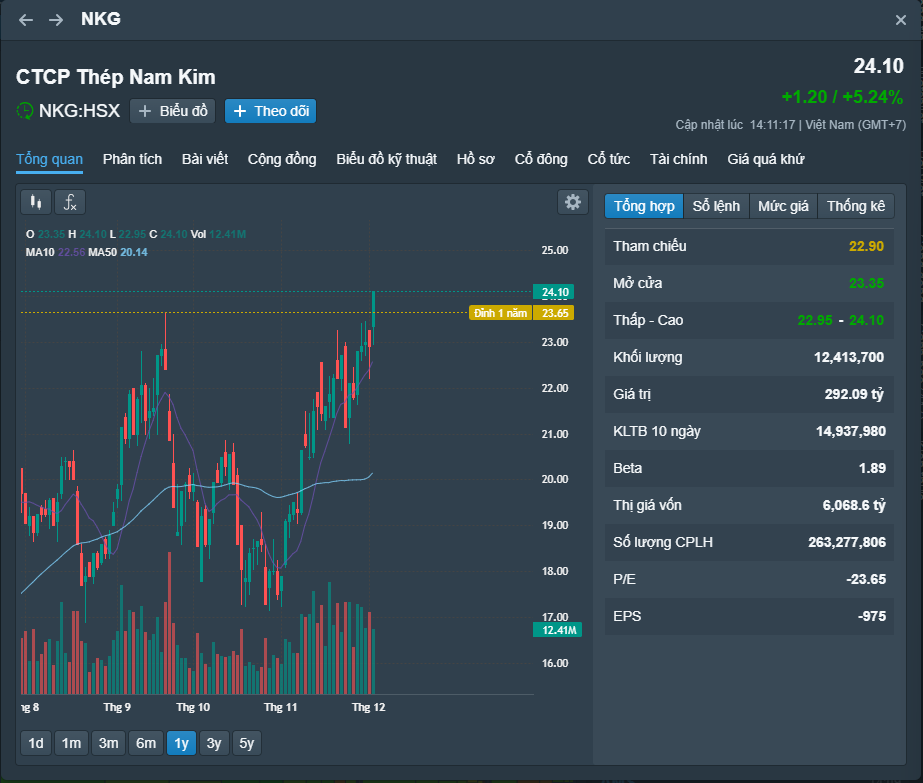The width and height of the screenshot is (923, 783).
Task: Open the Biểu đồ kỹ thuật tab
Action: click(x=387, y=159)
